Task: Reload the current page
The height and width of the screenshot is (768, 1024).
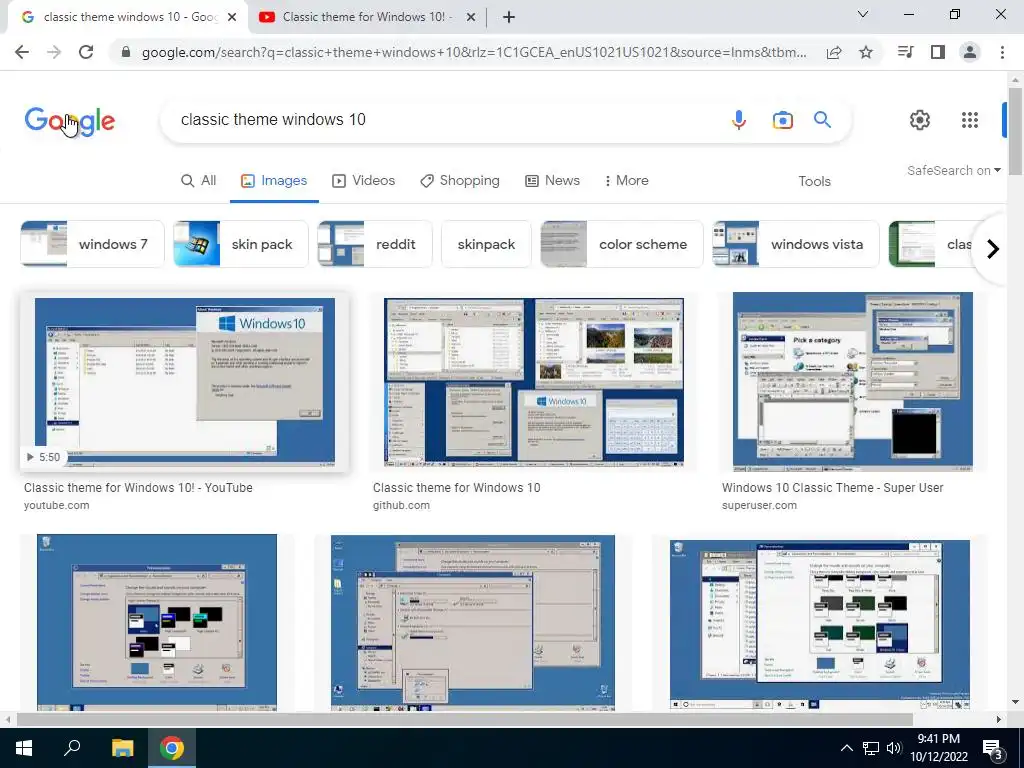Action: pos(86,52)
